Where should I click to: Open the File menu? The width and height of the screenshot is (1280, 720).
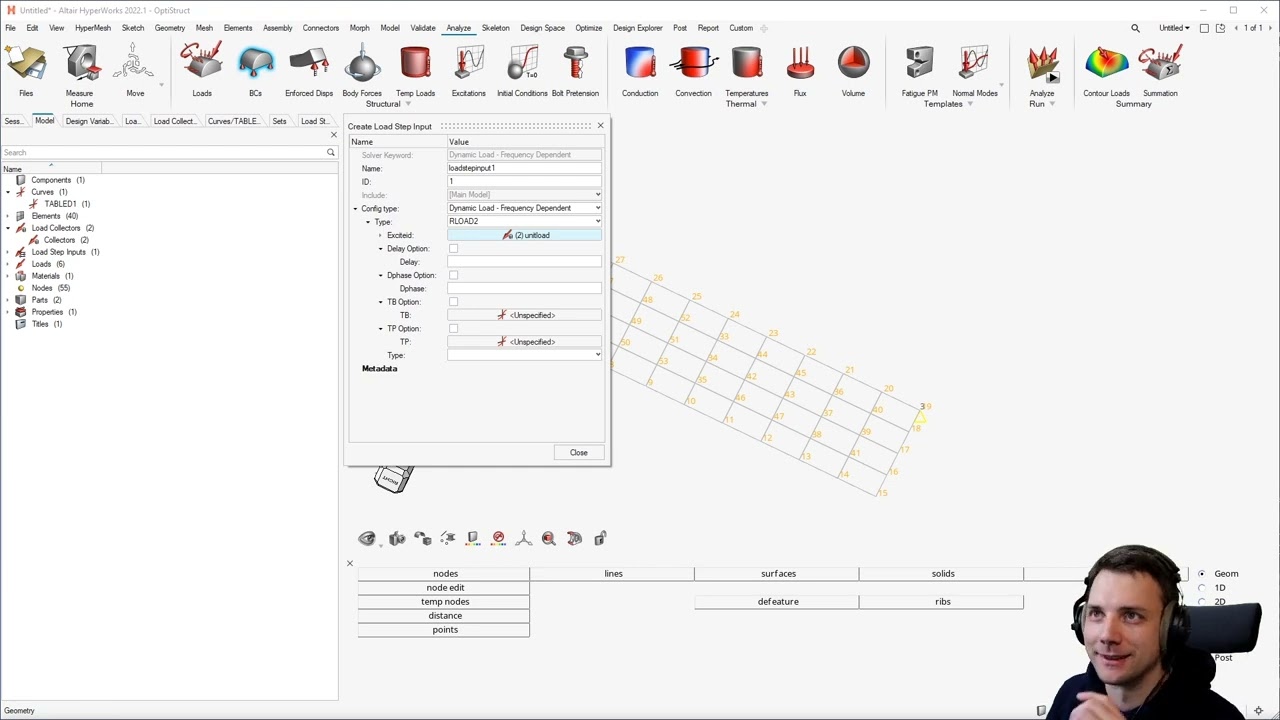point(10,28)
